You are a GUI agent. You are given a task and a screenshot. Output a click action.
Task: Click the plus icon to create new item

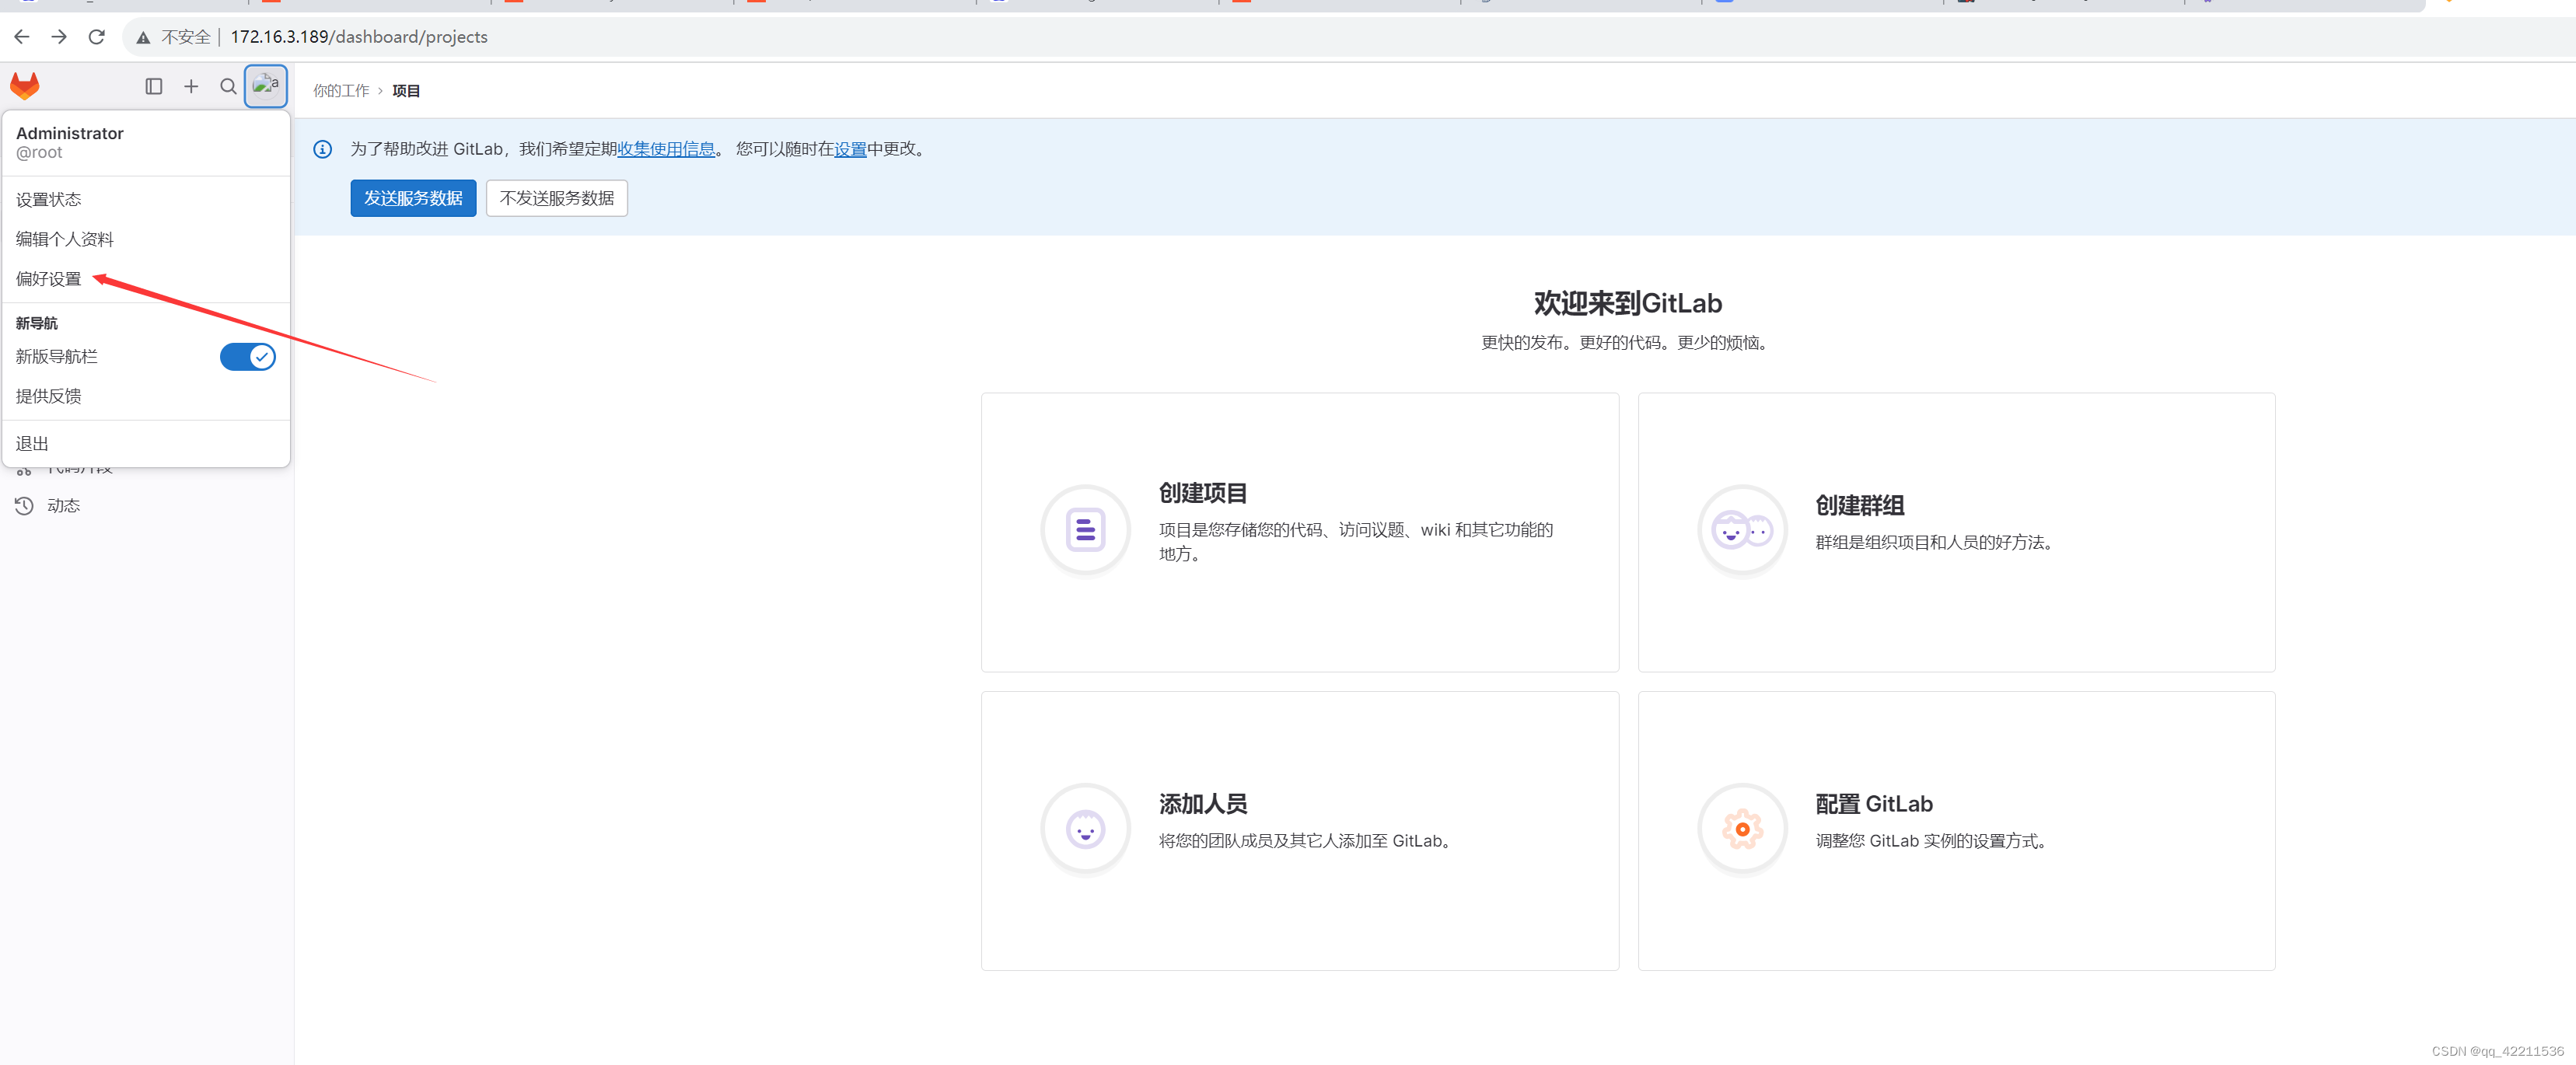pyautogui.click(x=190, y=86)
